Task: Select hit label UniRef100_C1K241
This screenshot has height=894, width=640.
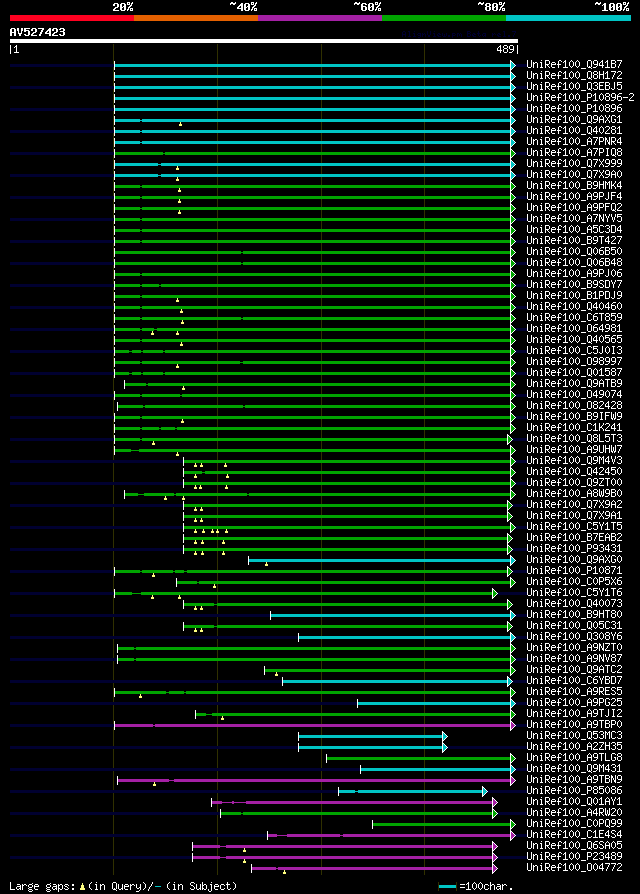Action: [x=574, y=428]
